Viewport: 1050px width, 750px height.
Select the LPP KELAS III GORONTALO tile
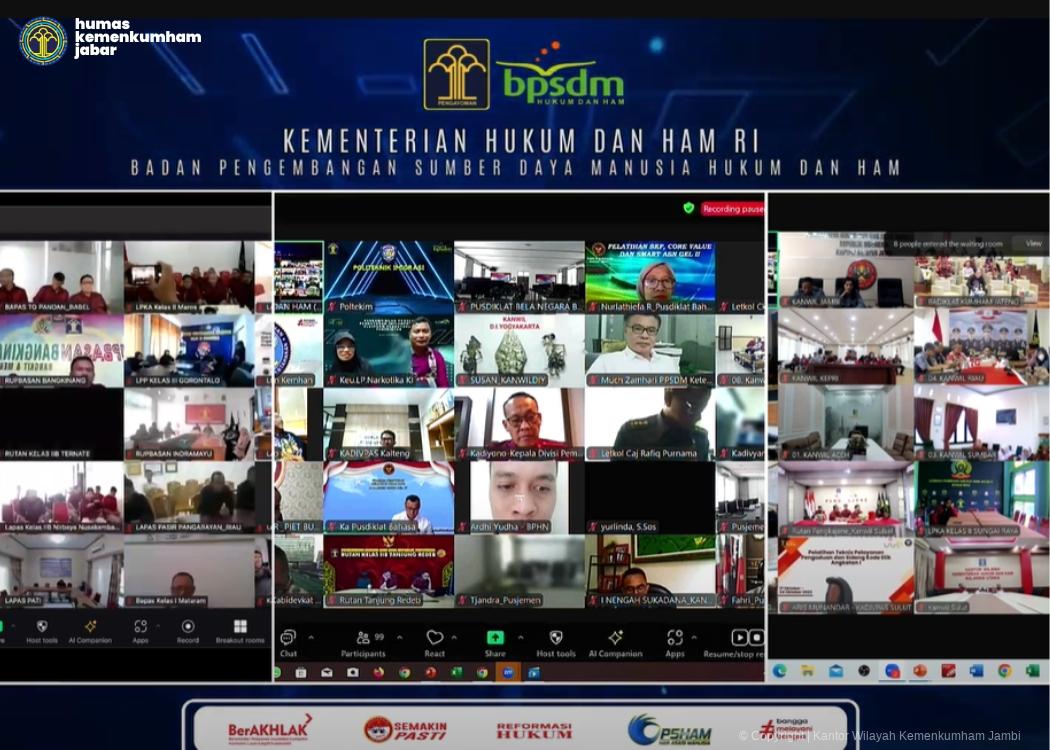(190, 350)
